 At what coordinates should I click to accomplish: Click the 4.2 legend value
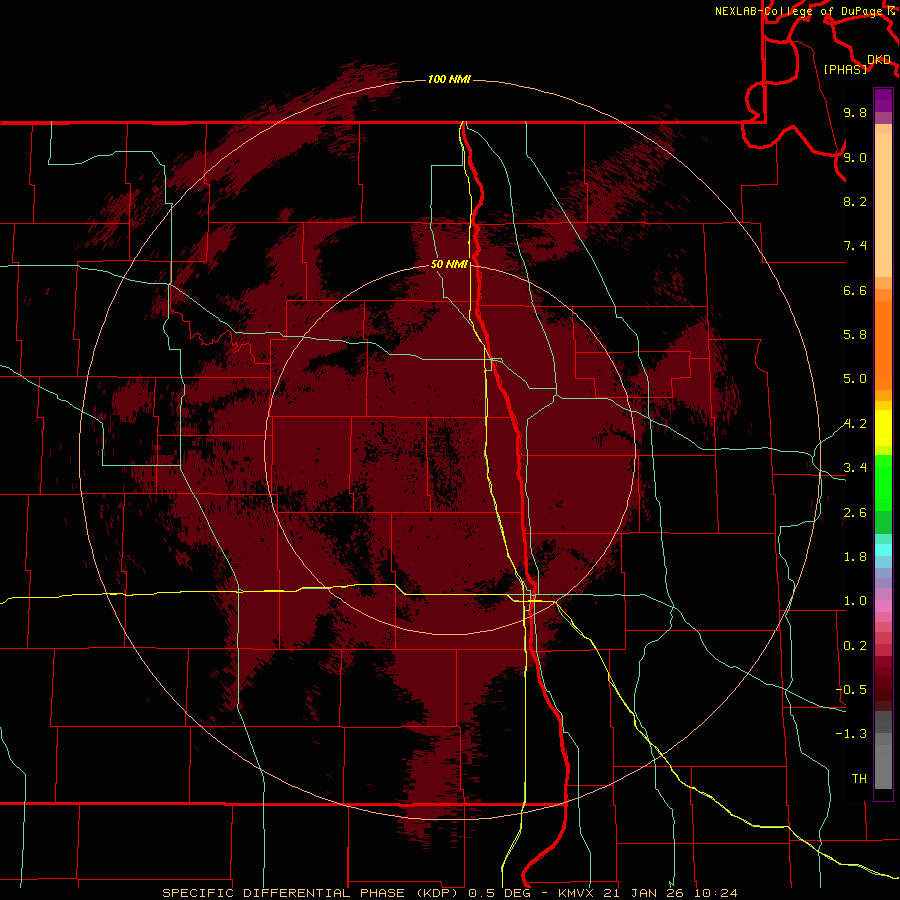(855, 424)
